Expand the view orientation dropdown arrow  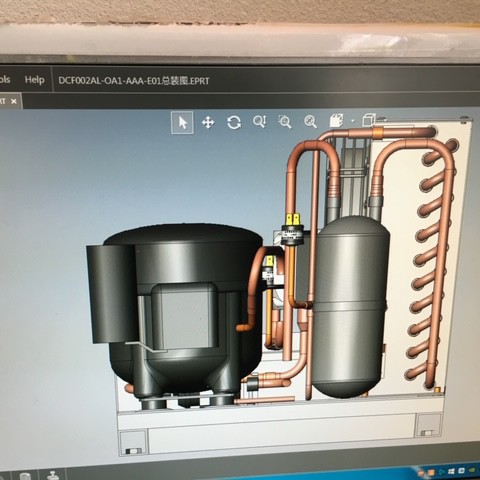(x=353, y=121)
